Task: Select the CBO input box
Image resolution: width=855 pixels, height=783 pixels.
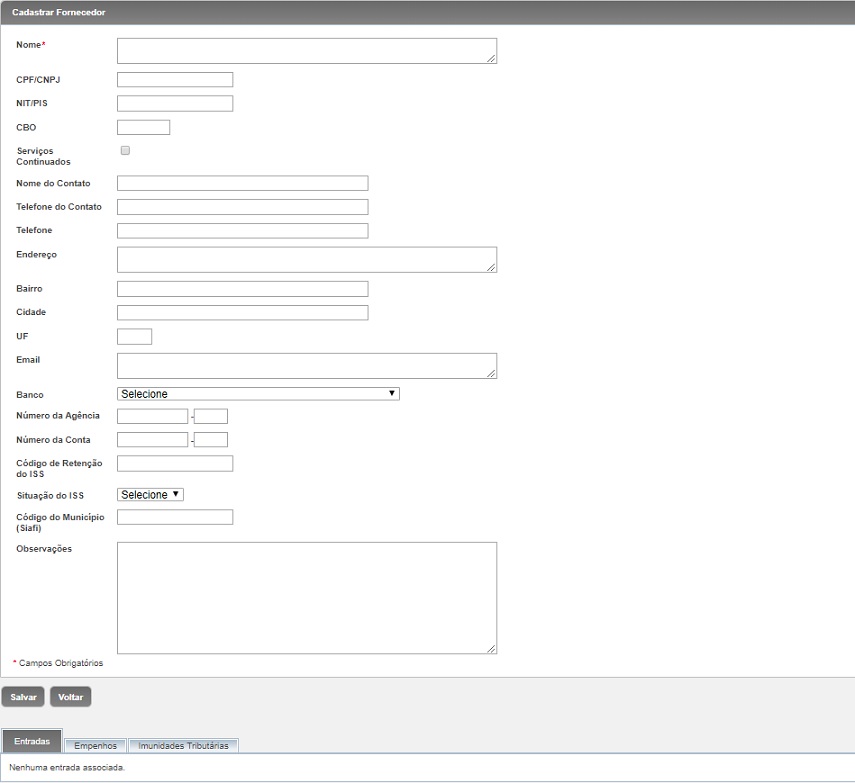Action: [143, 127]
